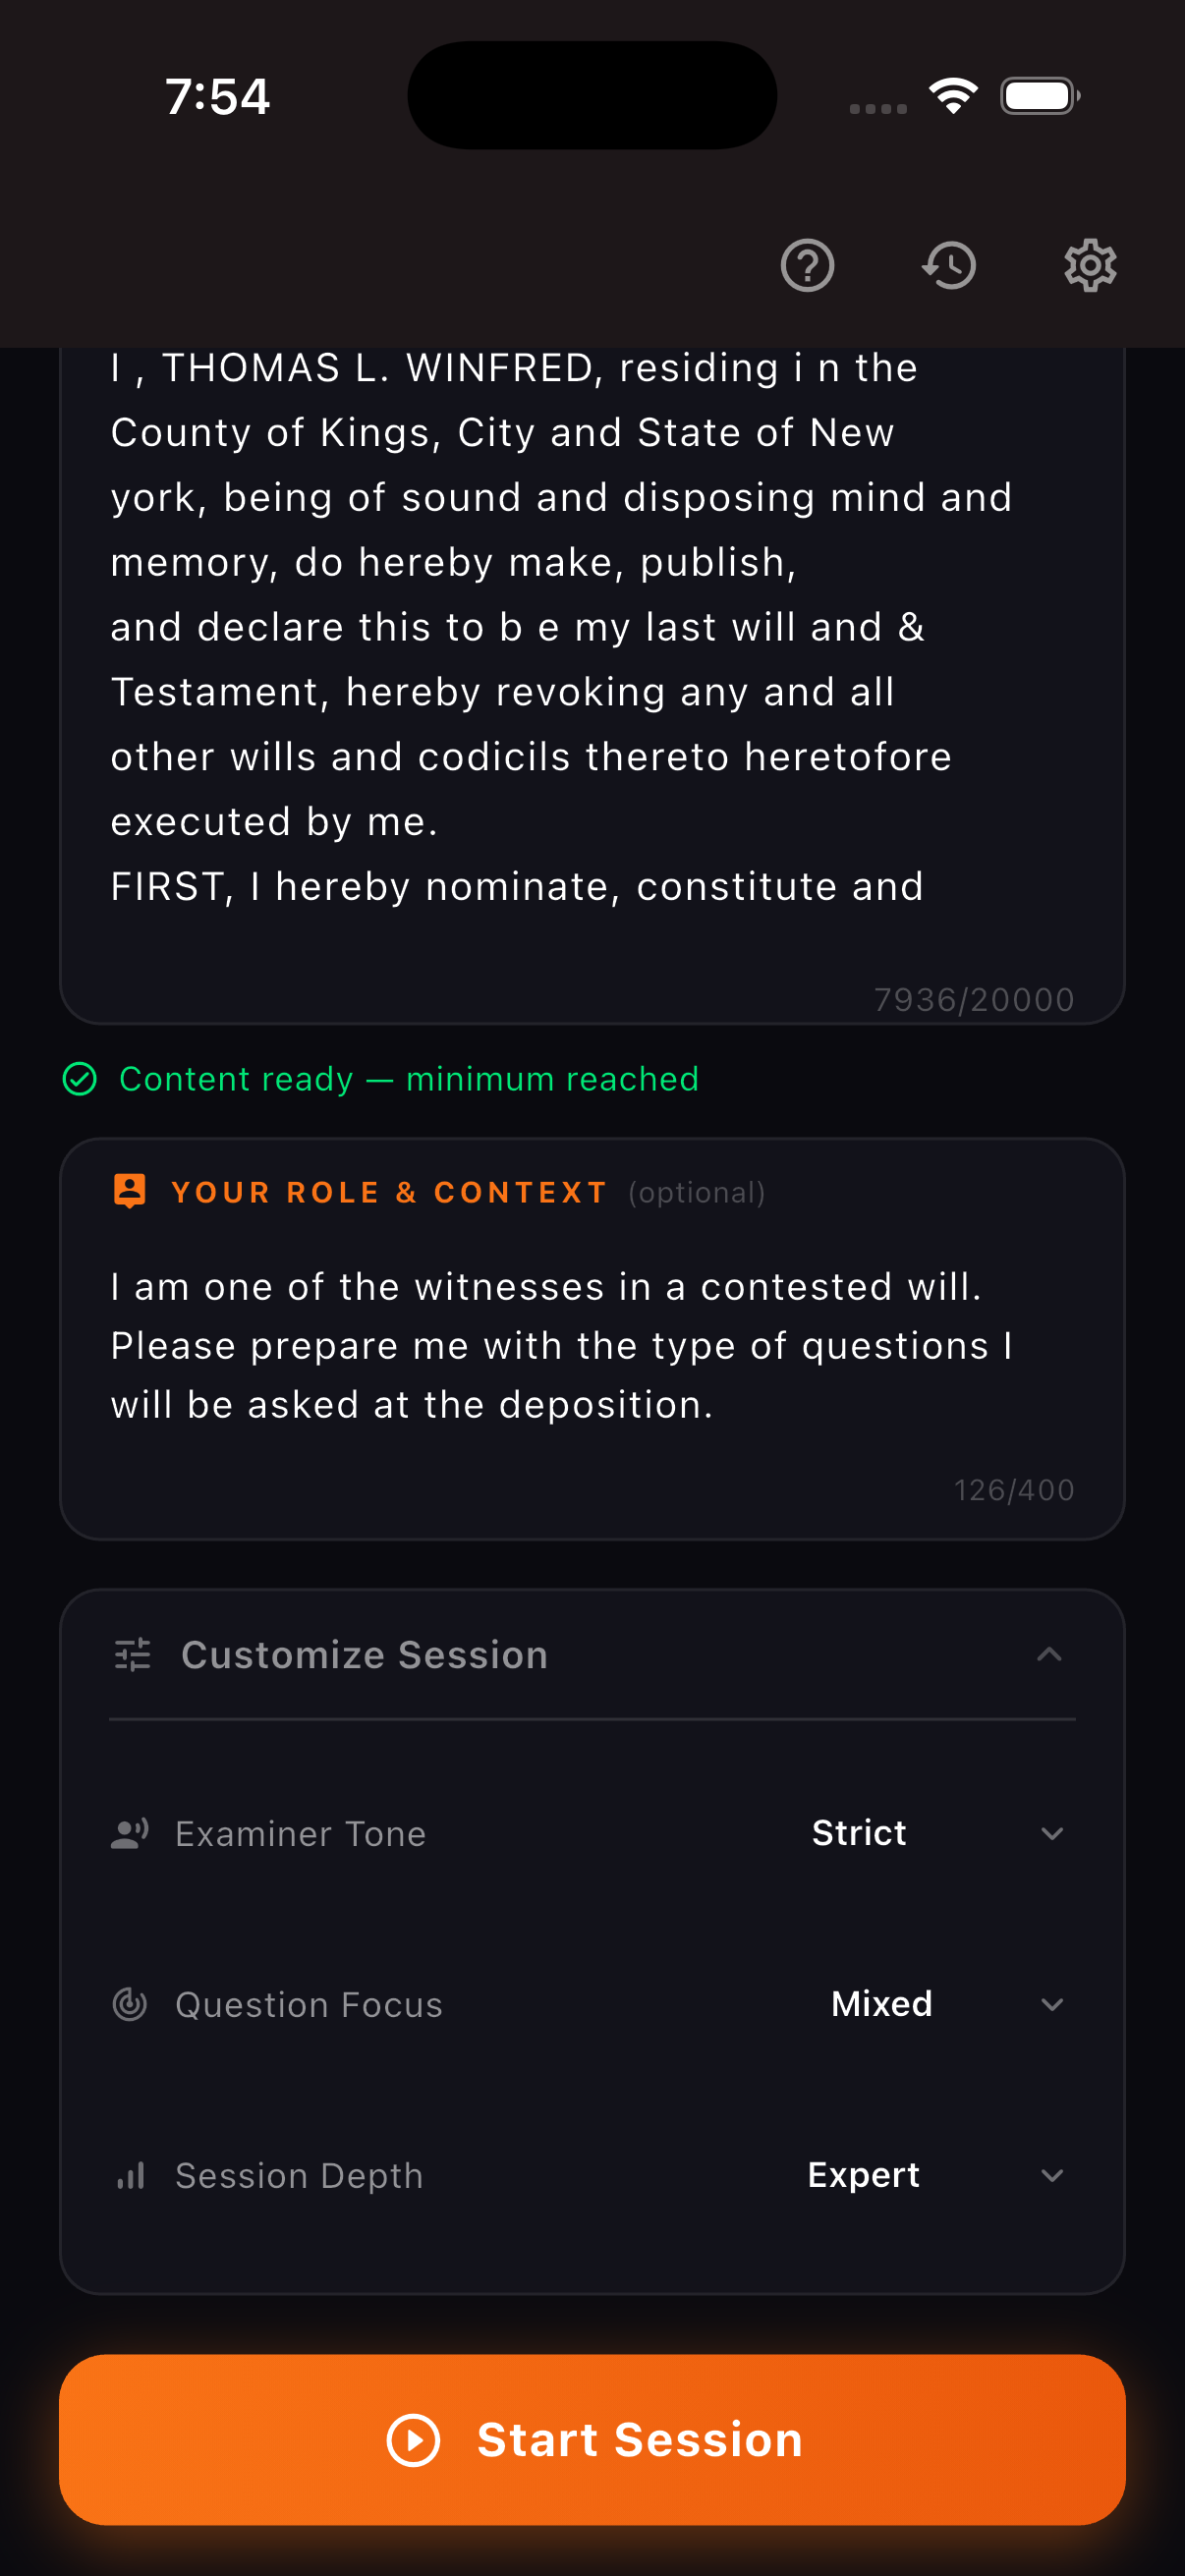Open session history clock icon

[949, 266]
